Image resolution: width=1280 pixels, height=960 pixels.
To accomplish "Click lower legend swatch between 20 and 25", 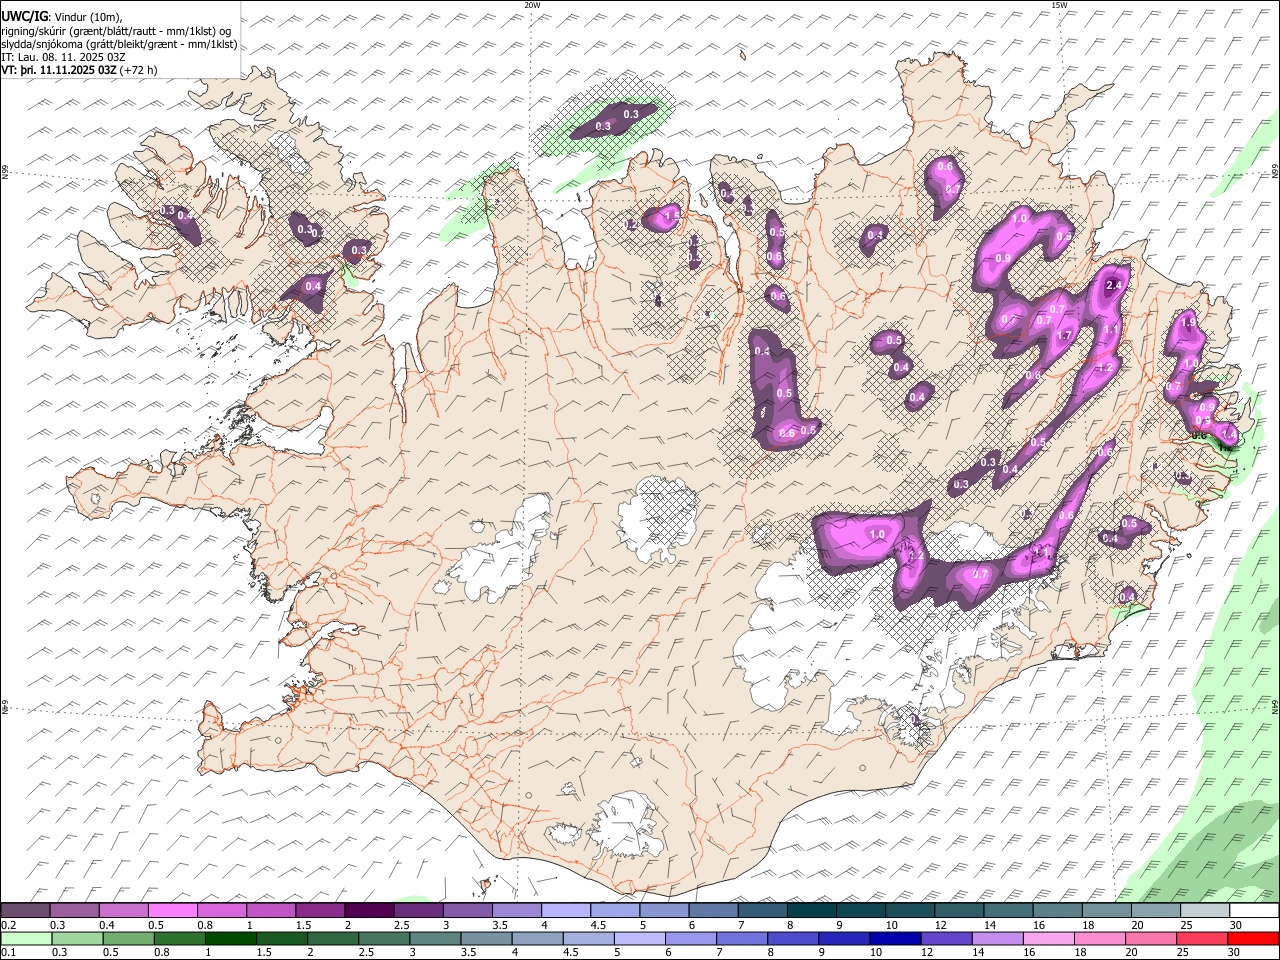I will click(x=1151, y=939).
